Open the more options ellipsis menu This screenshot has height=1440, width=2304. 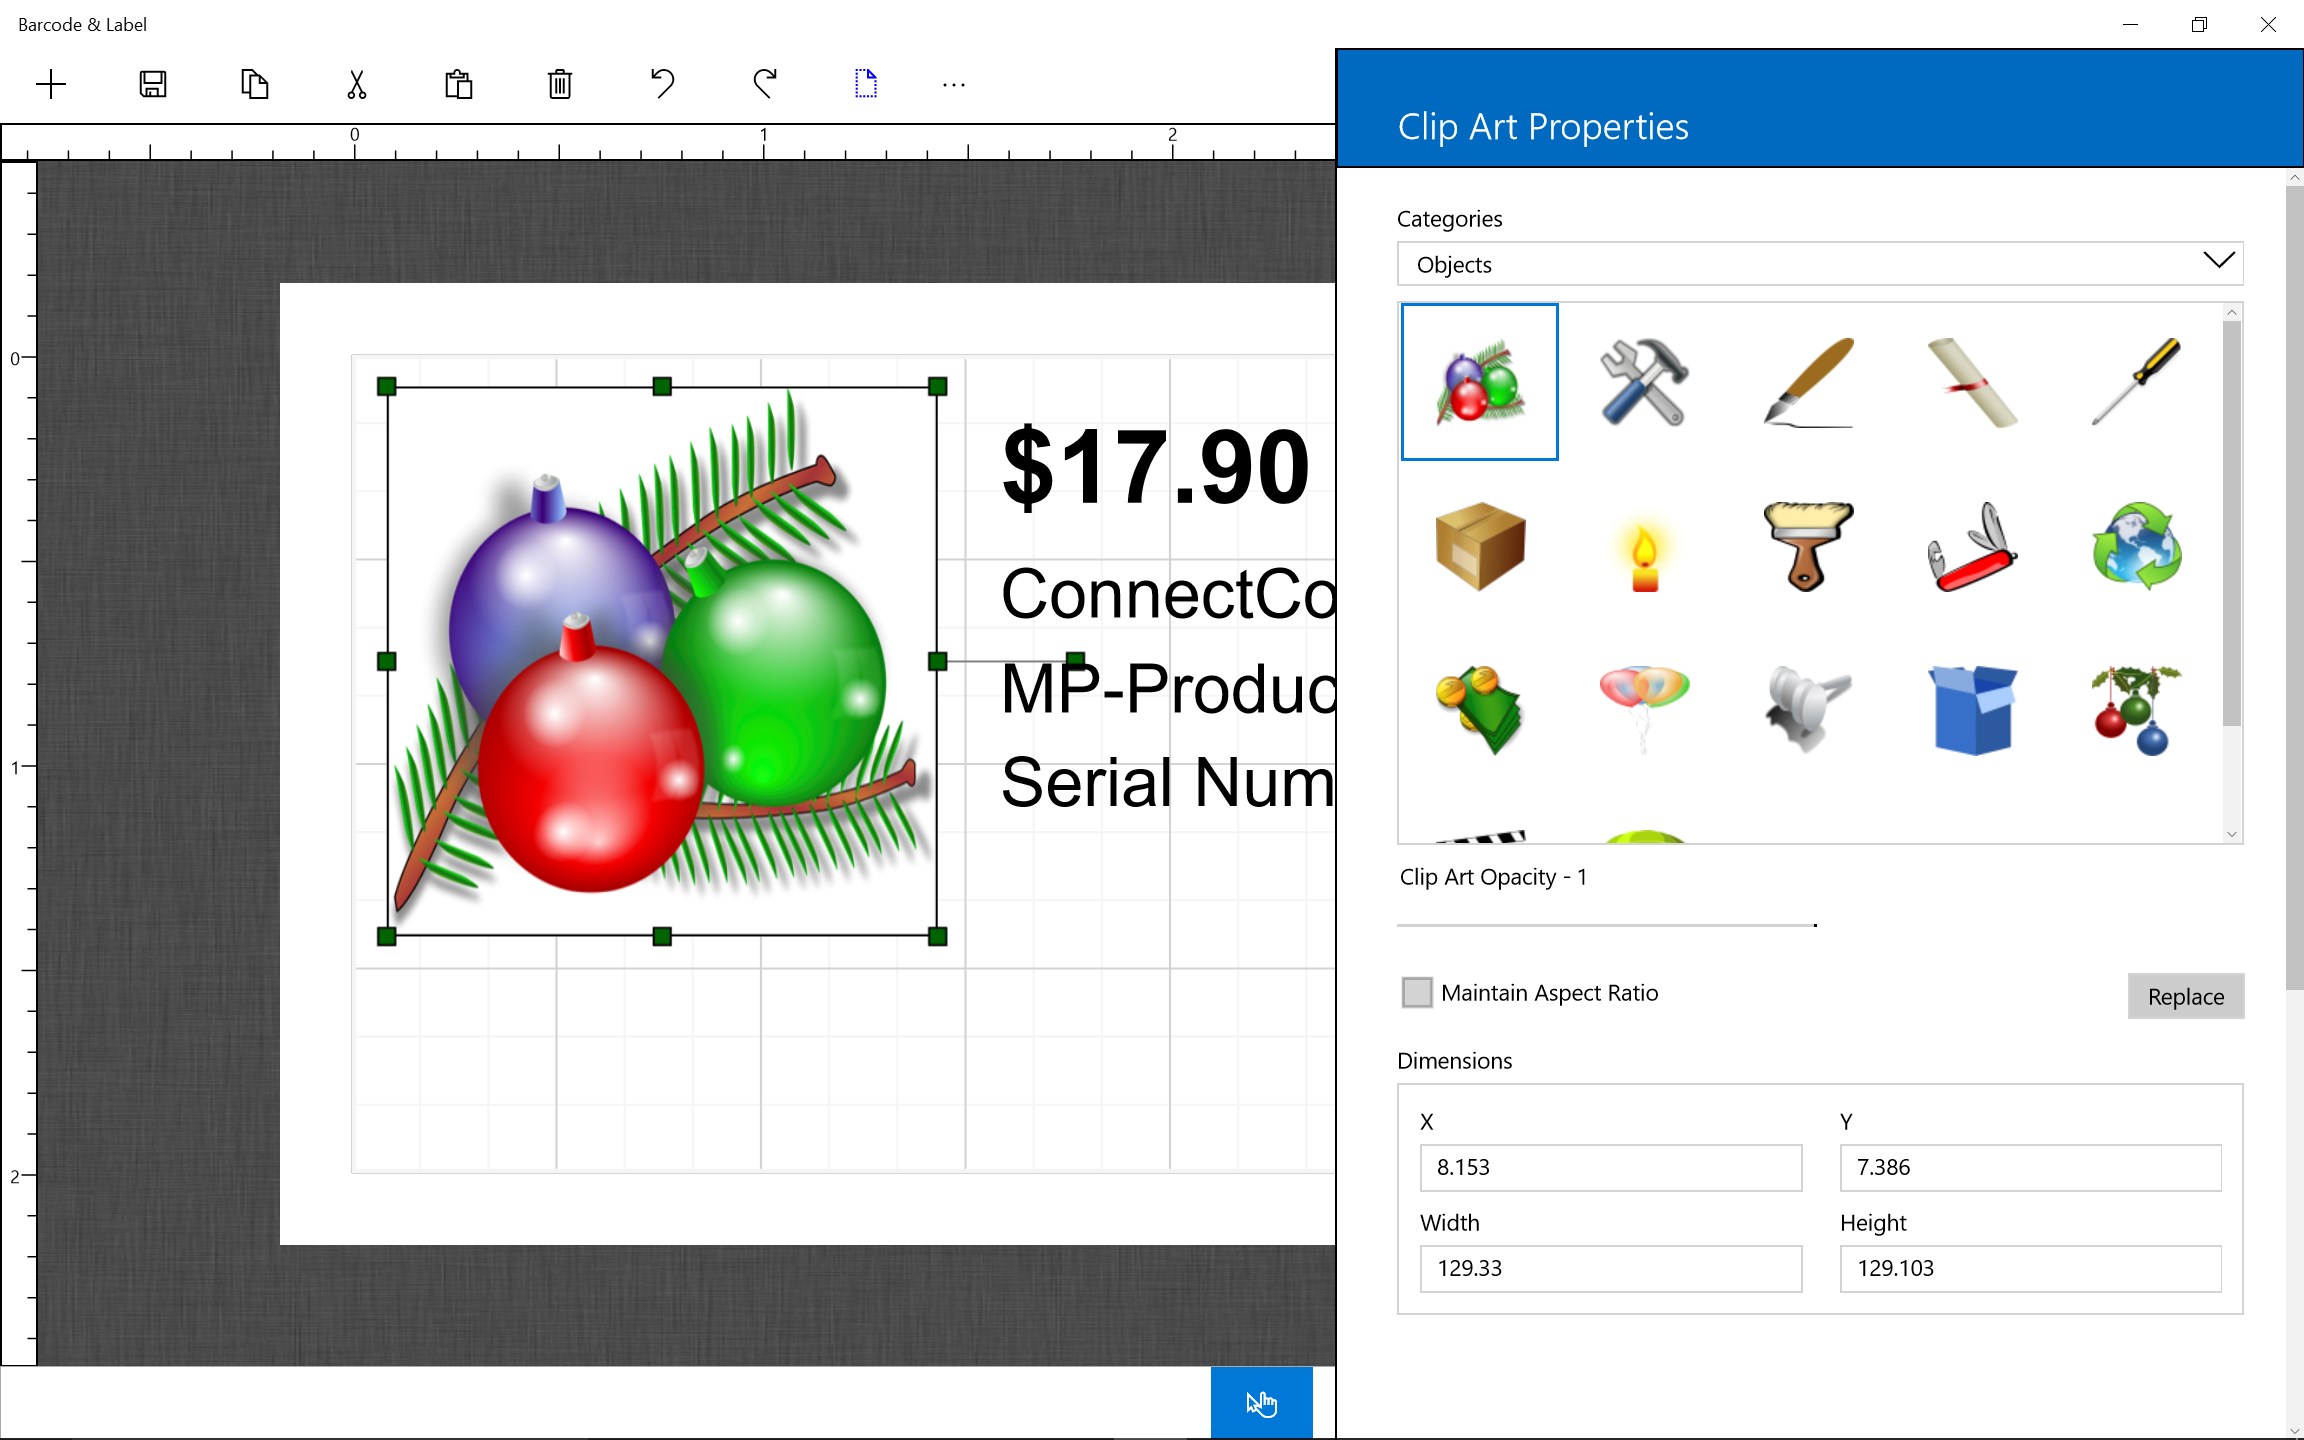(x=954, y=86)
